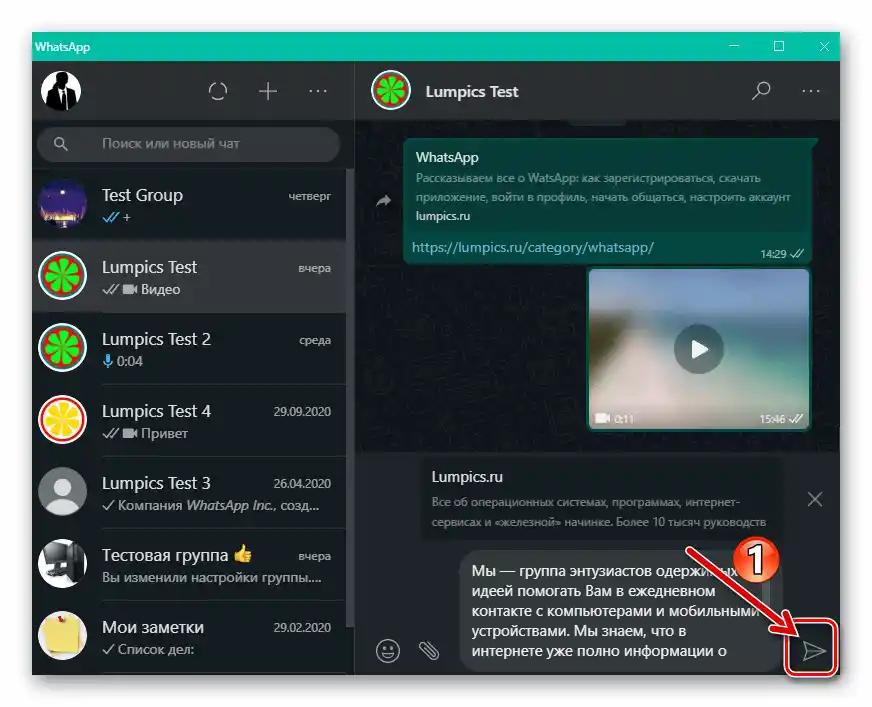Click the Видео label under Lumpics Test

point(160,289)
